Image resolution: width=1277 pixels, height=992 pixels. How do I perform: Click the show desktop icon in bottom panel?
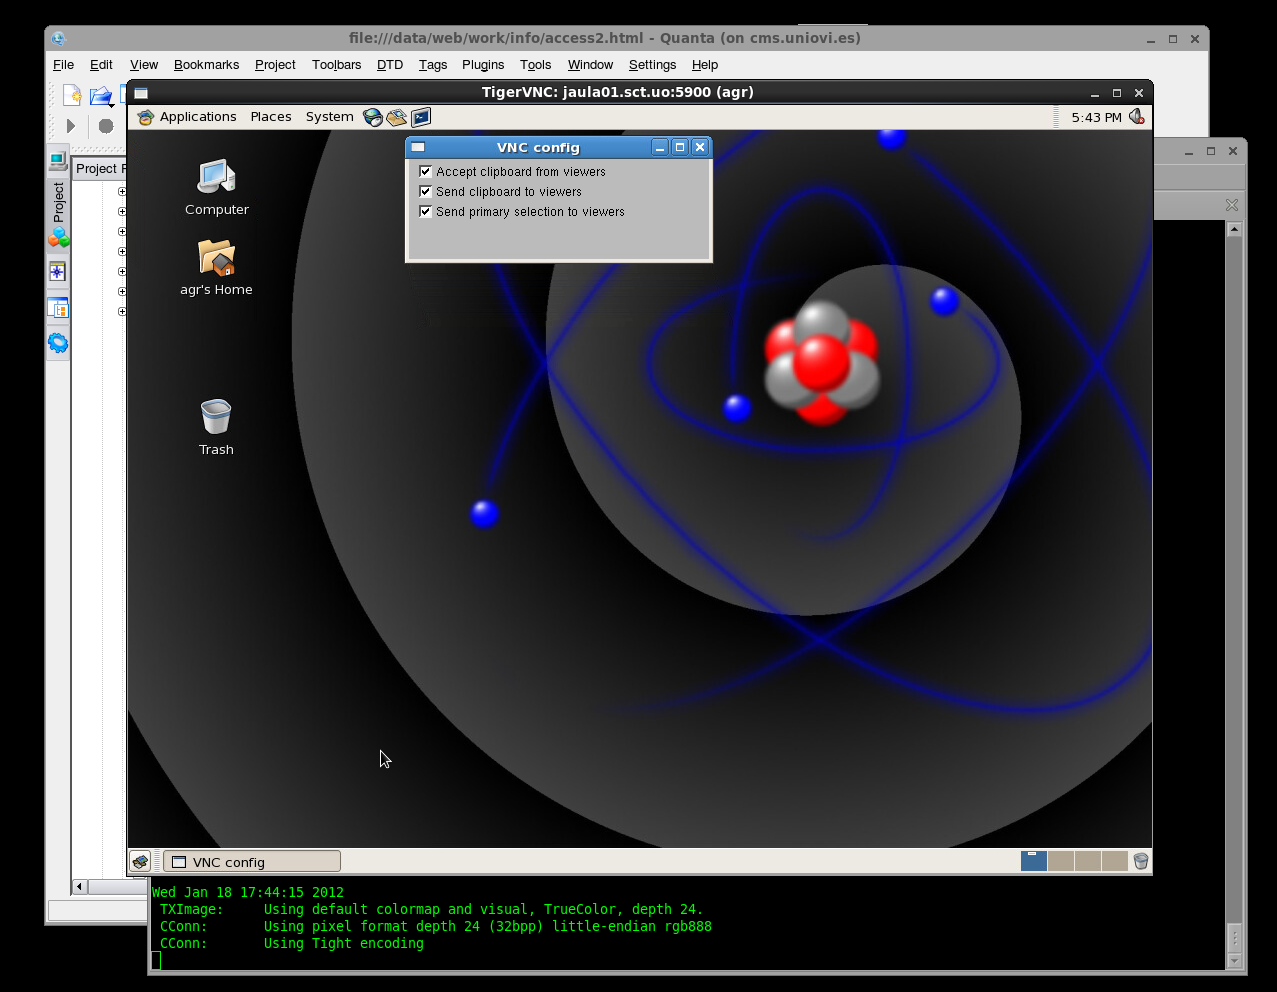[x=140, y=861]
